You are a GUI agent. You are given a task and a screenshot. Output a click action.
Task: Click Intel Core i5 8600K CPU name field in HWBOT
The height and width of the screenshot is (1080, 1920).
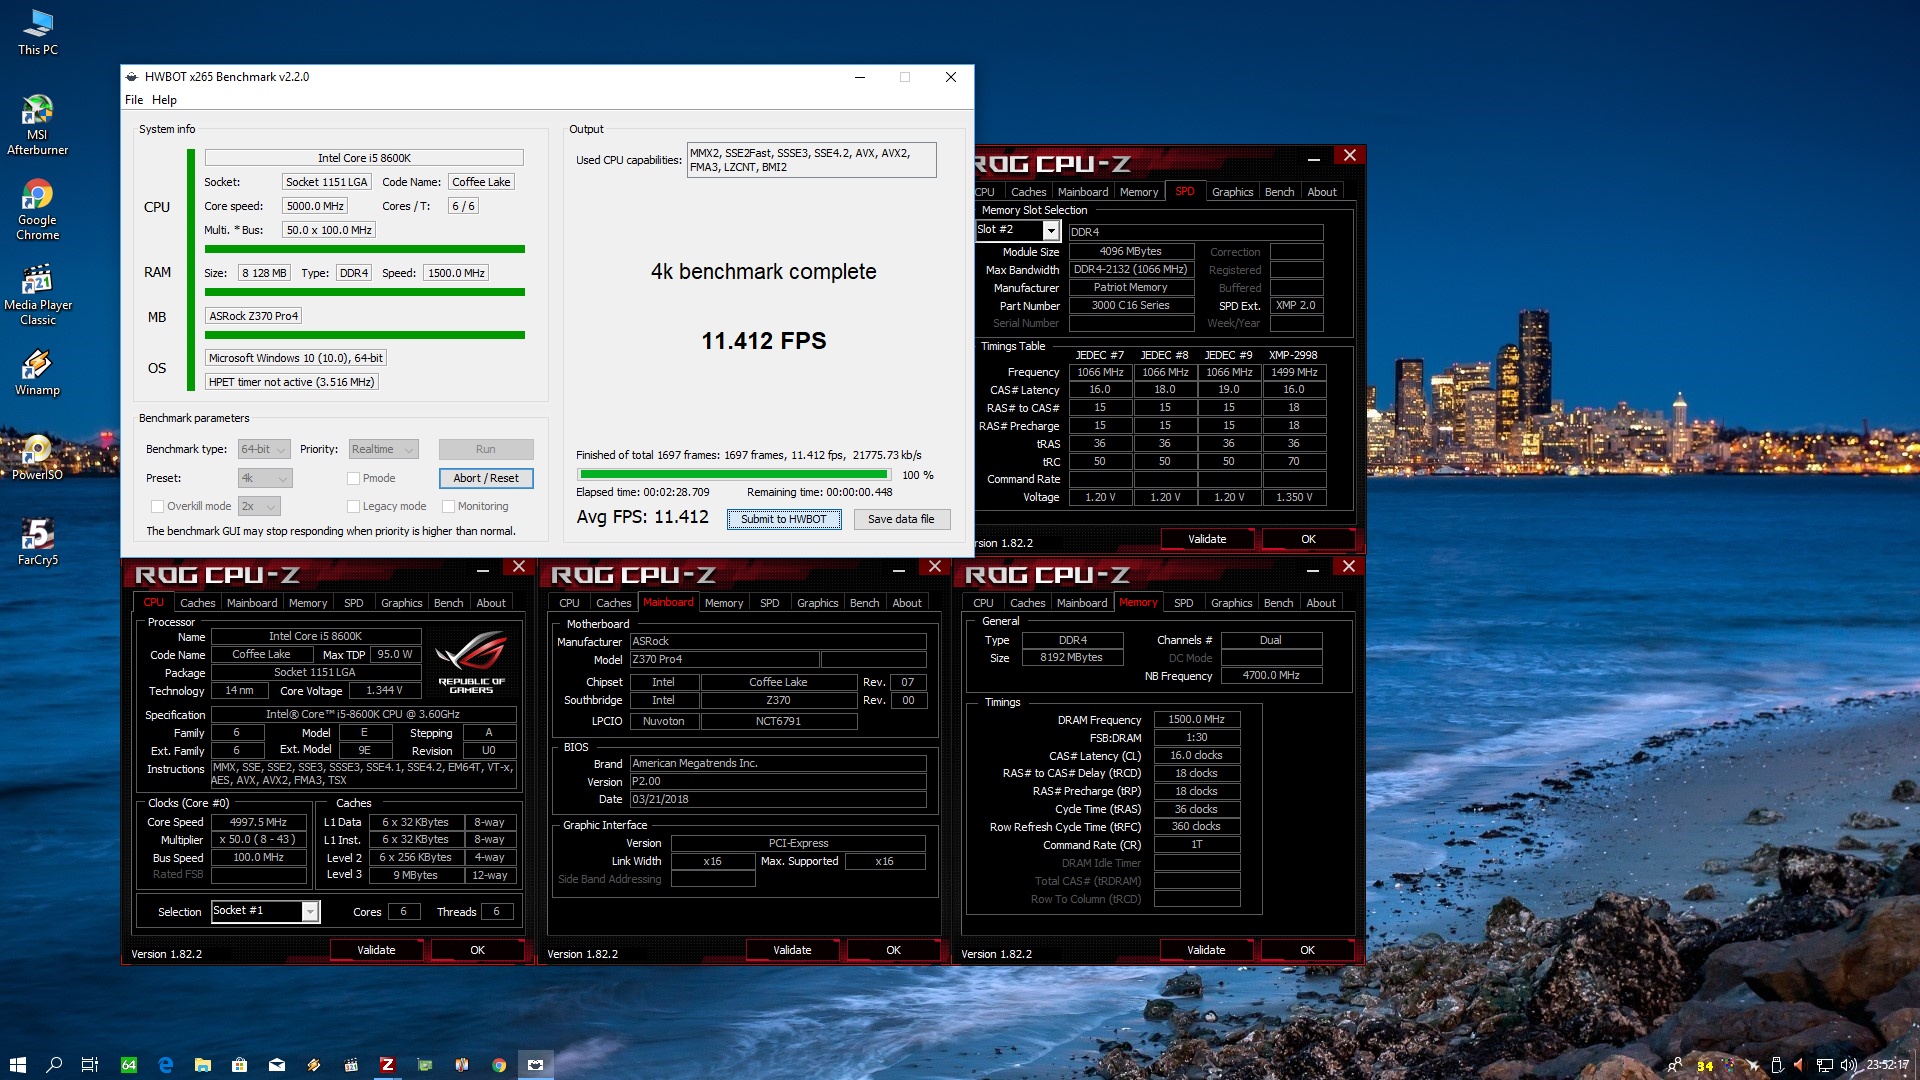(x=364, y=158)
